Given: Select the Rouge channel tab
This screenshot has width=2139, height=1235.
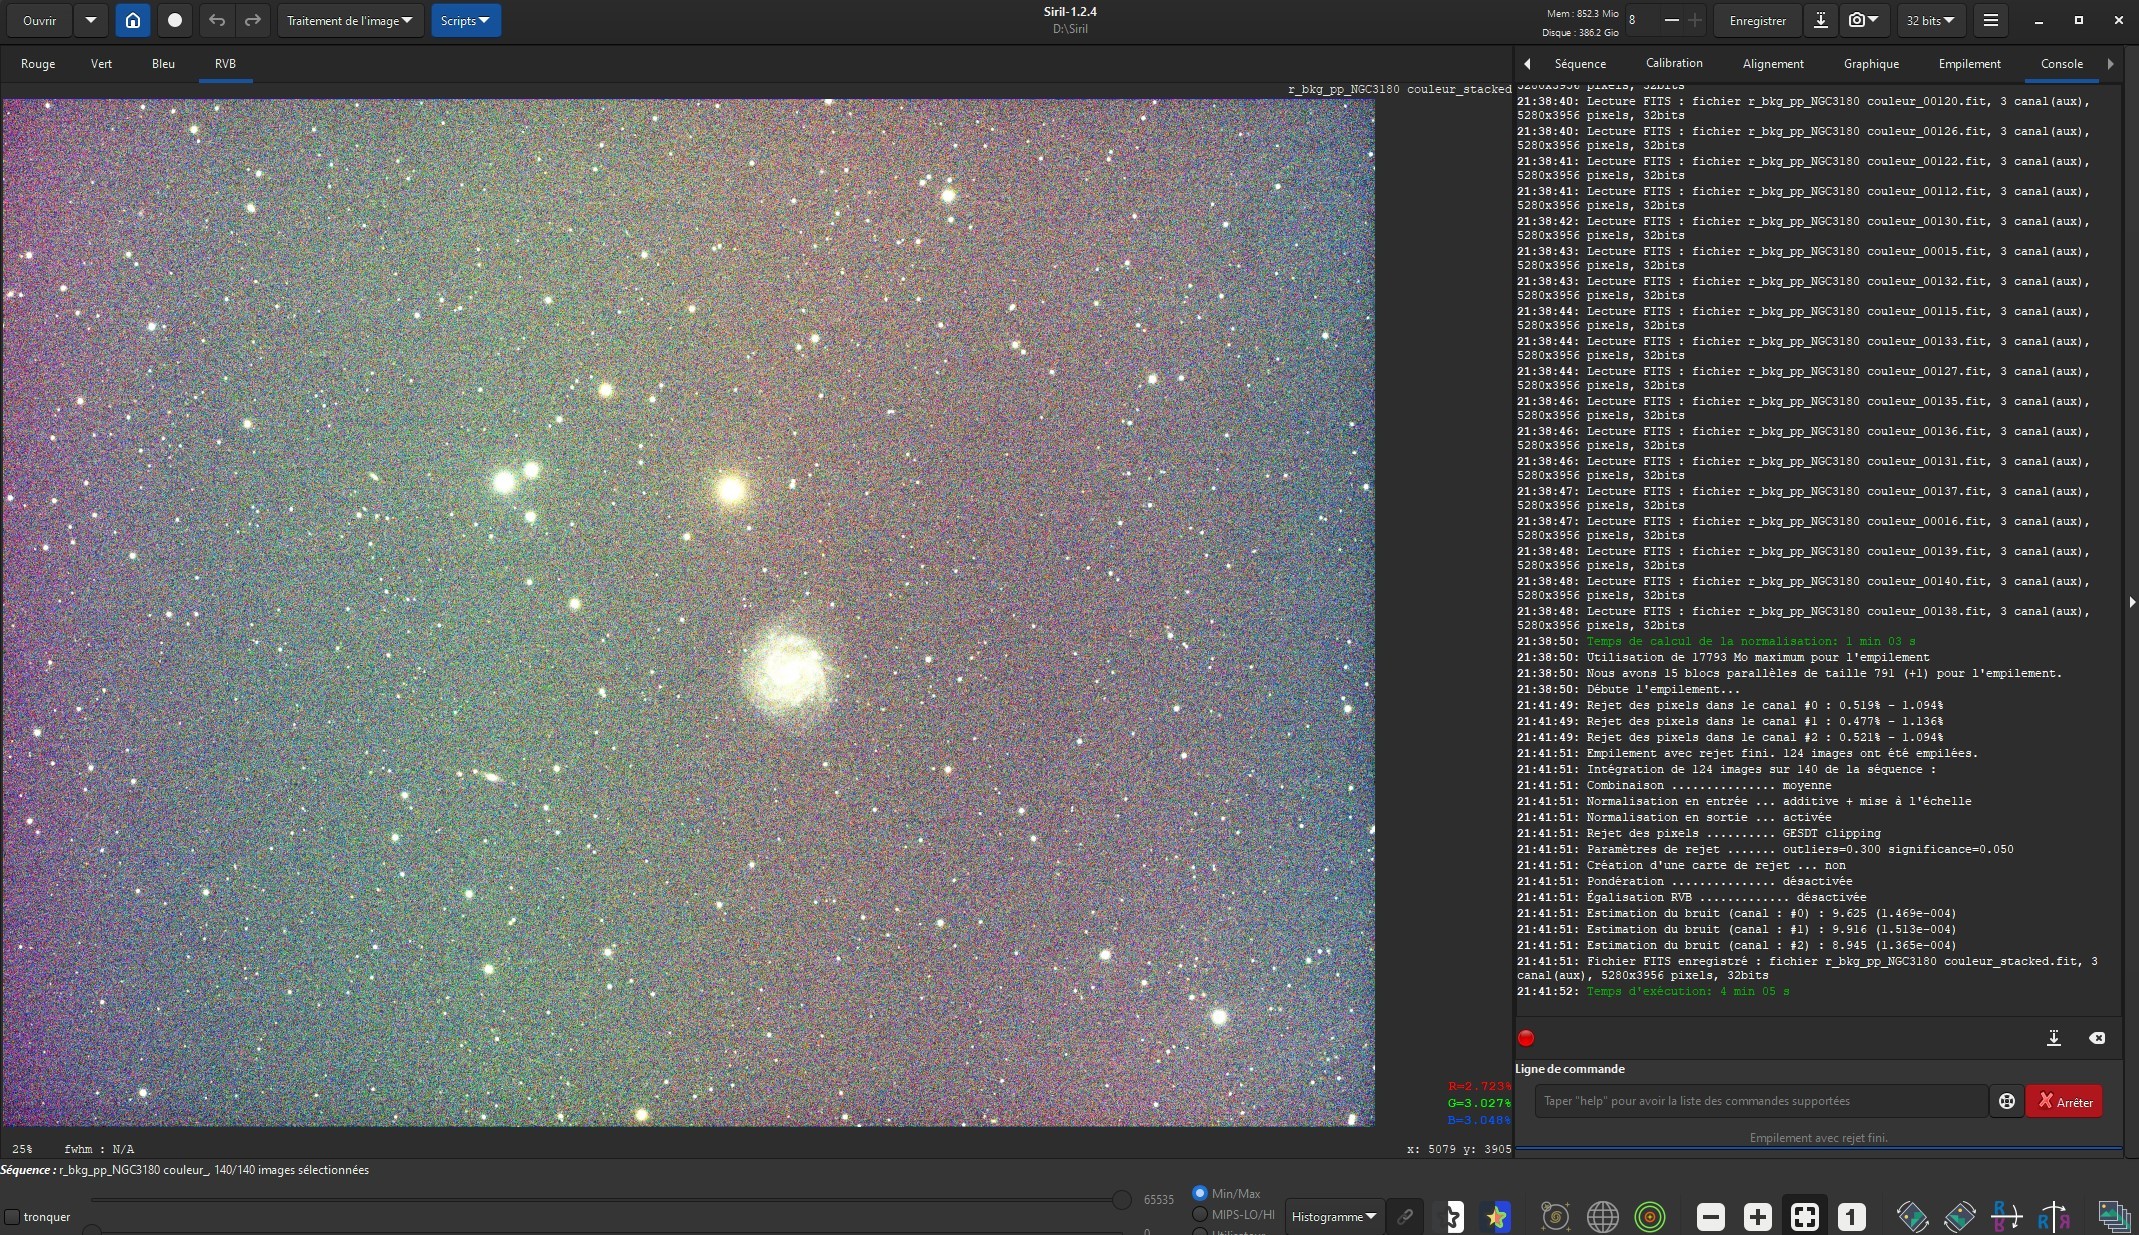Looking at the screenshot, I should click(38, 63).
